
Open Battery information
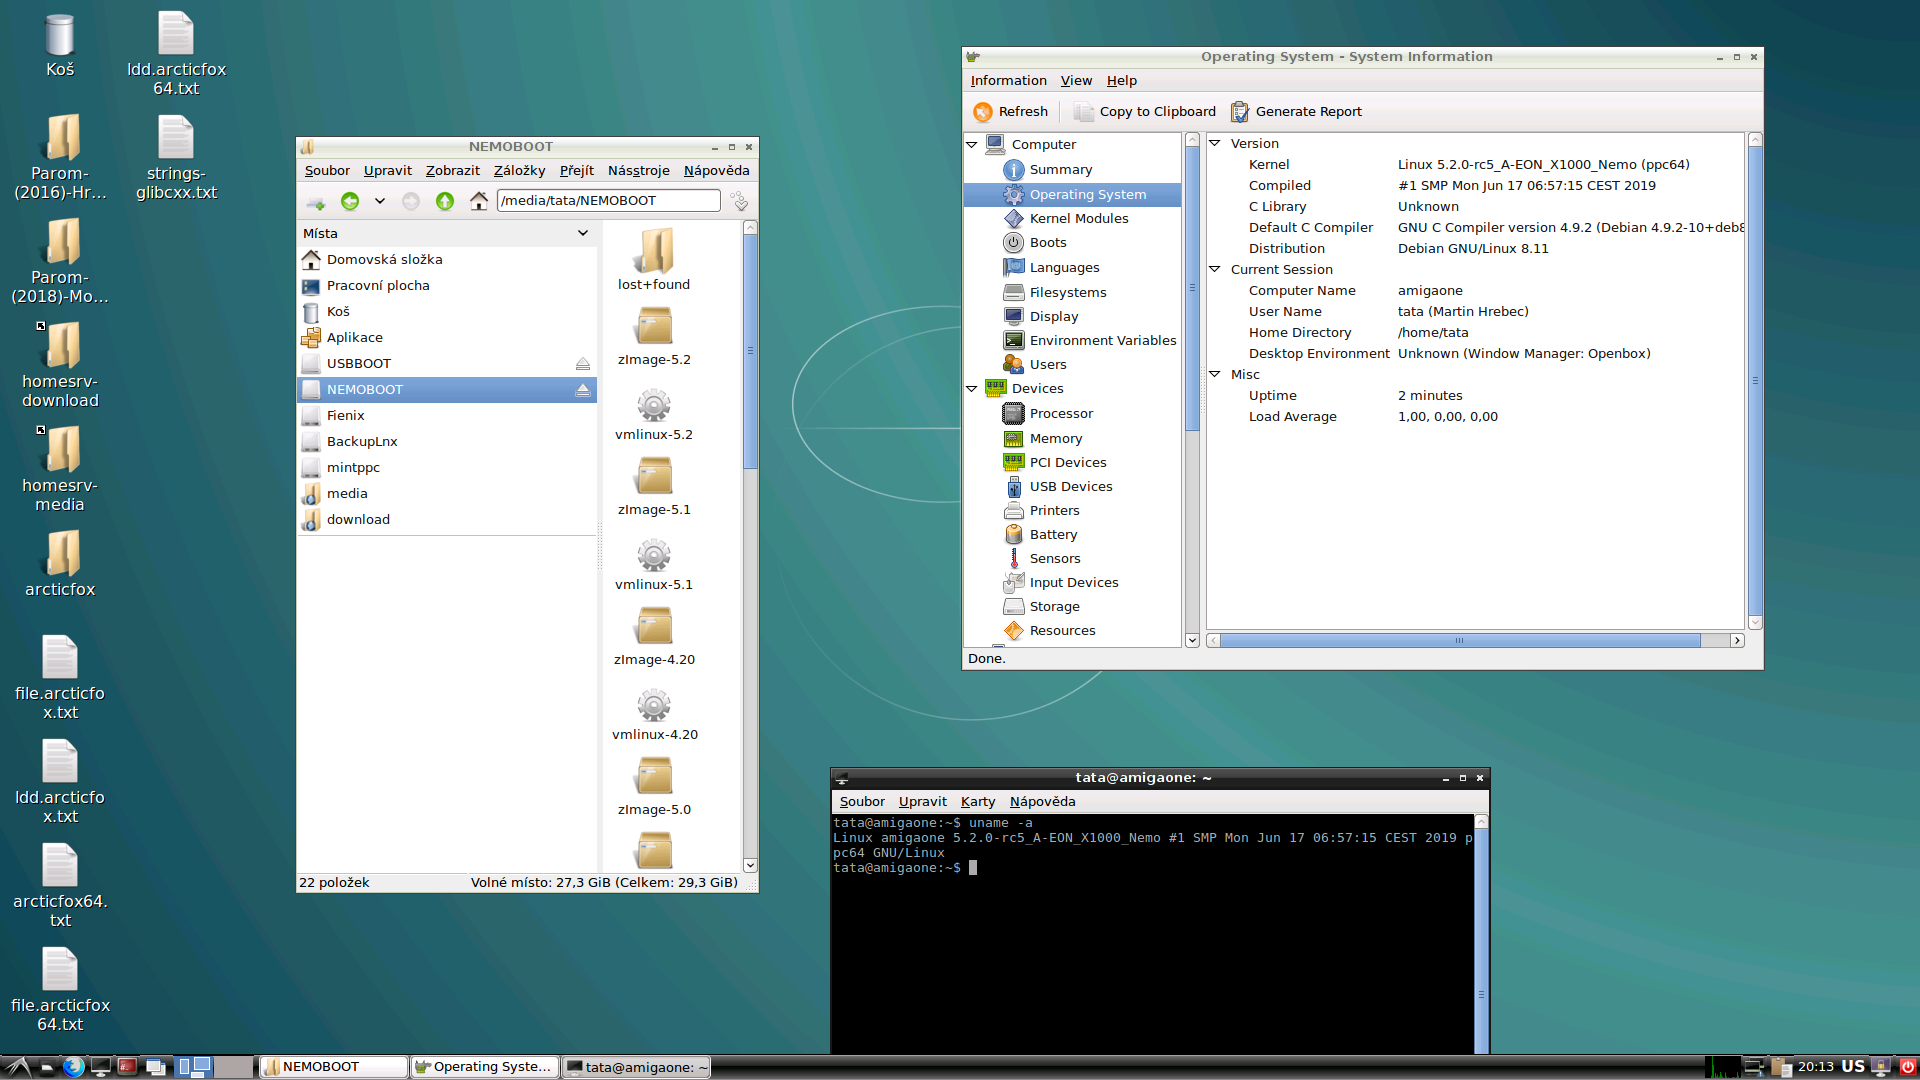(x=1053, y=534)
